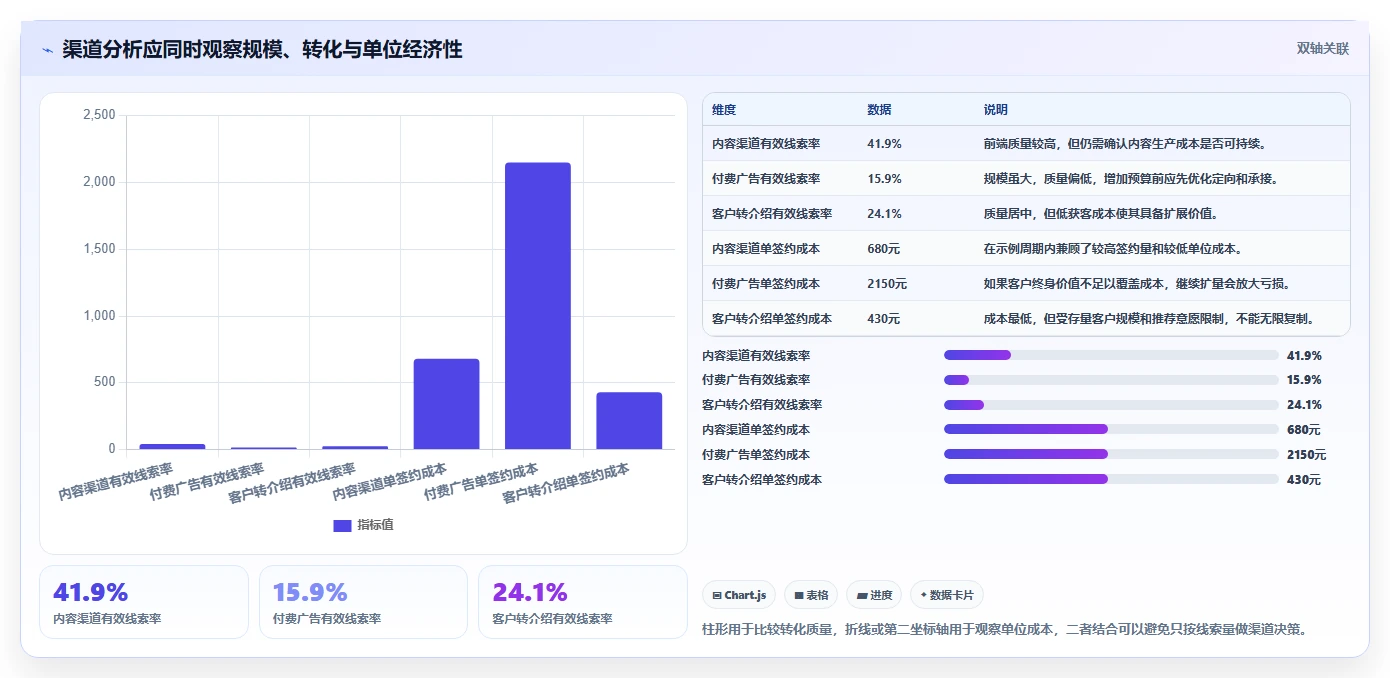The width and height of the screenshot is (1390, 678).
Task: Open the 15.9% 付费广告有效线索率 stat card
Action: pos(363,602)
